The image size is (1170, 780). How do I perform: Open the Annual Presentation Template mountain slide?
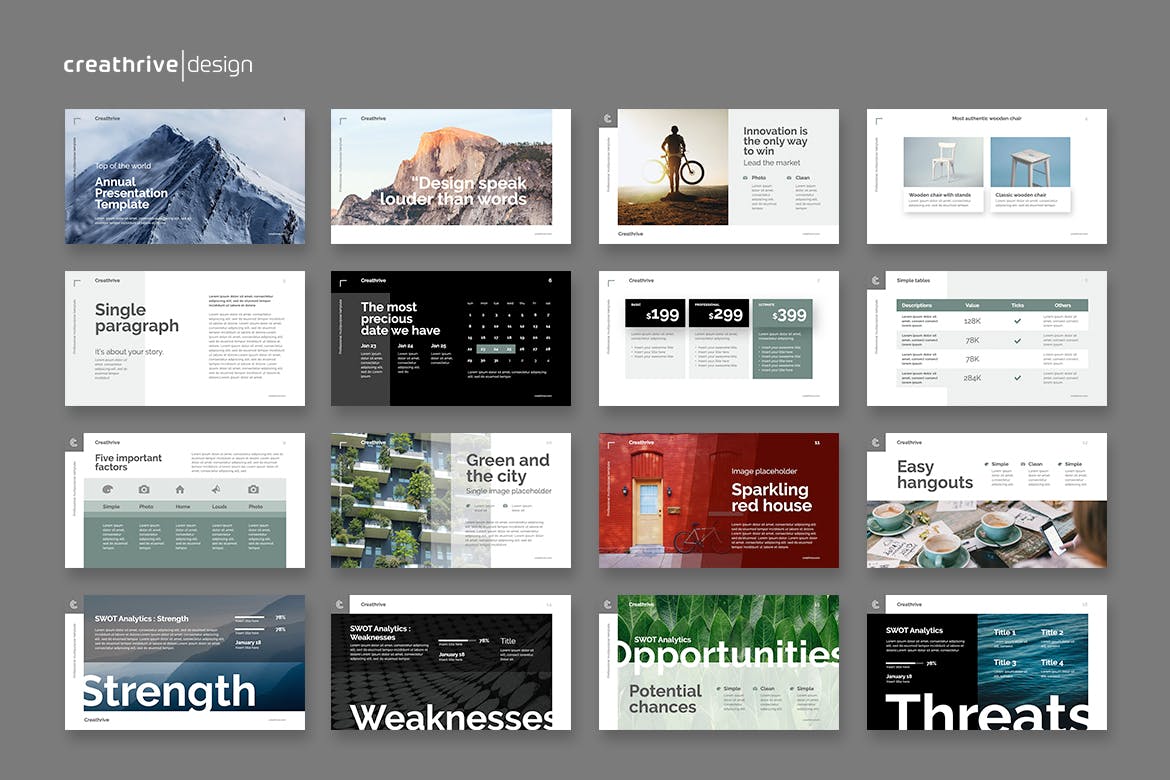185,176
